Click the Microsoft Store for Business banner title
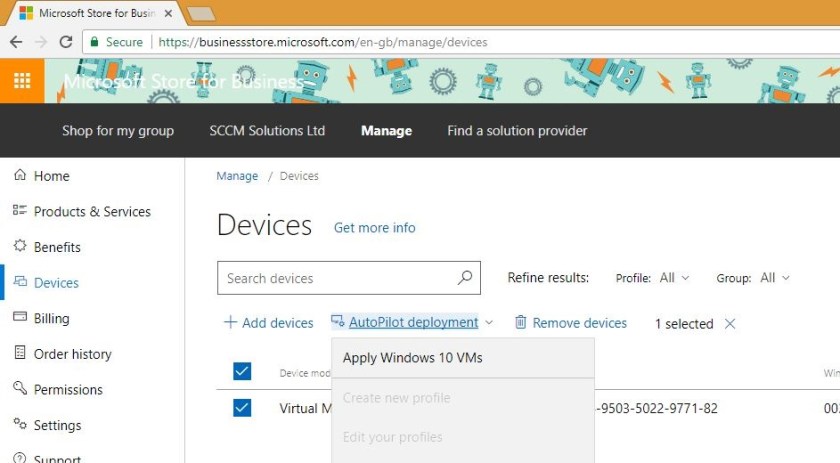Image resolution: width=840 pixels, height=463 pixels. [x=183, y=81]
